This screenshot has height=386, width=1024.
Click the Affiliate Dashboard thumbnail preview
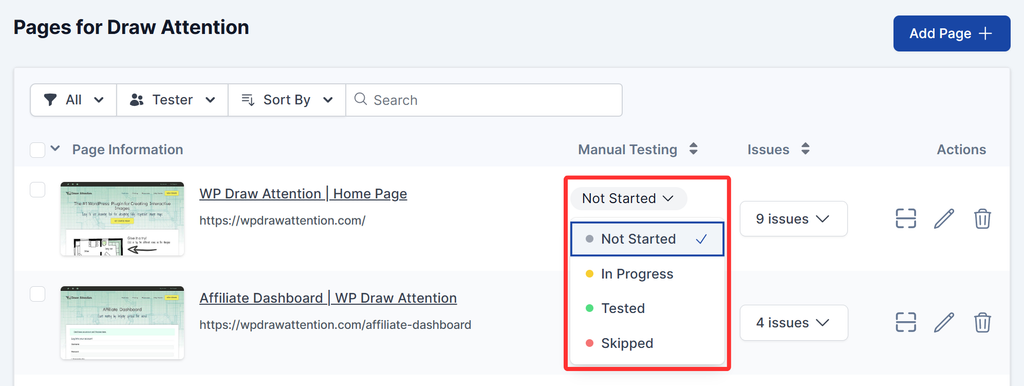[122, 322]
